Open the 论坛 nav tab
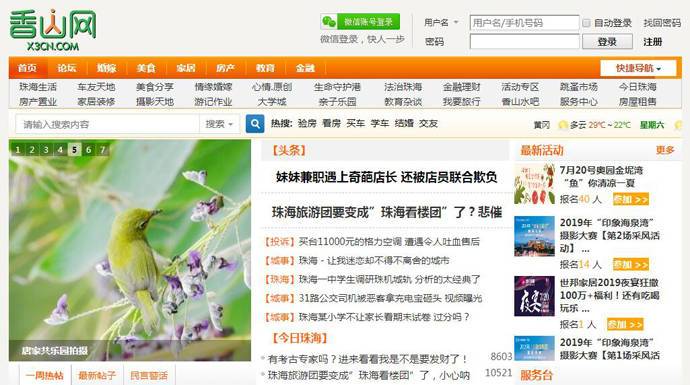This screenshot has height=385, width=690. [x=67, y=68]
